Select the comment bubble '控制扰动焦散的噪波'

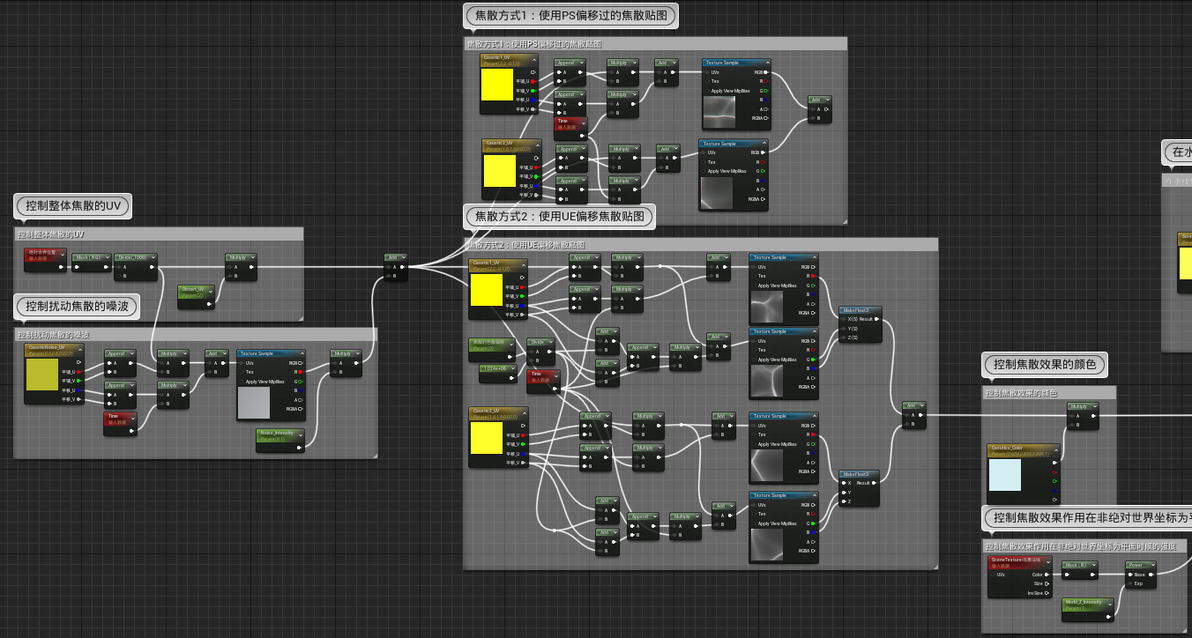click(x=77, y=306)
